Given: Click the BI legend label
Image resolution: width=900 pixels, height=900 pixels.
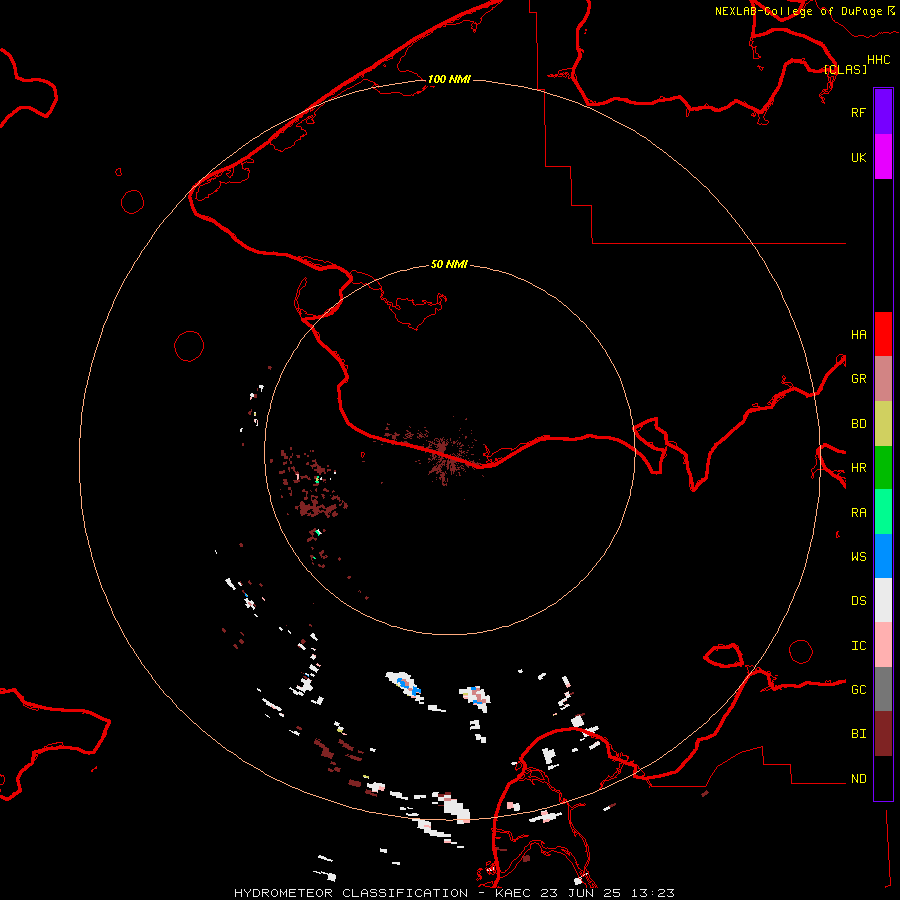Looking at the screenshot, I should [858, 734].
